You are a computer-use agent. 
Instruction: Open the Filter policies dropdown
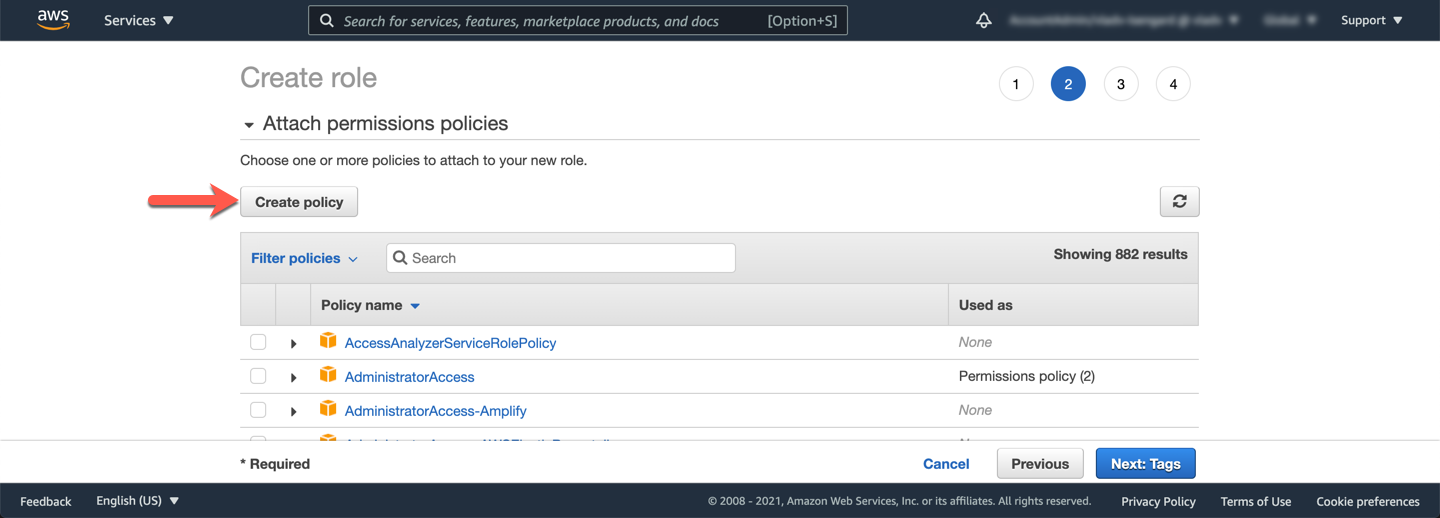click(x=304, y=258)
